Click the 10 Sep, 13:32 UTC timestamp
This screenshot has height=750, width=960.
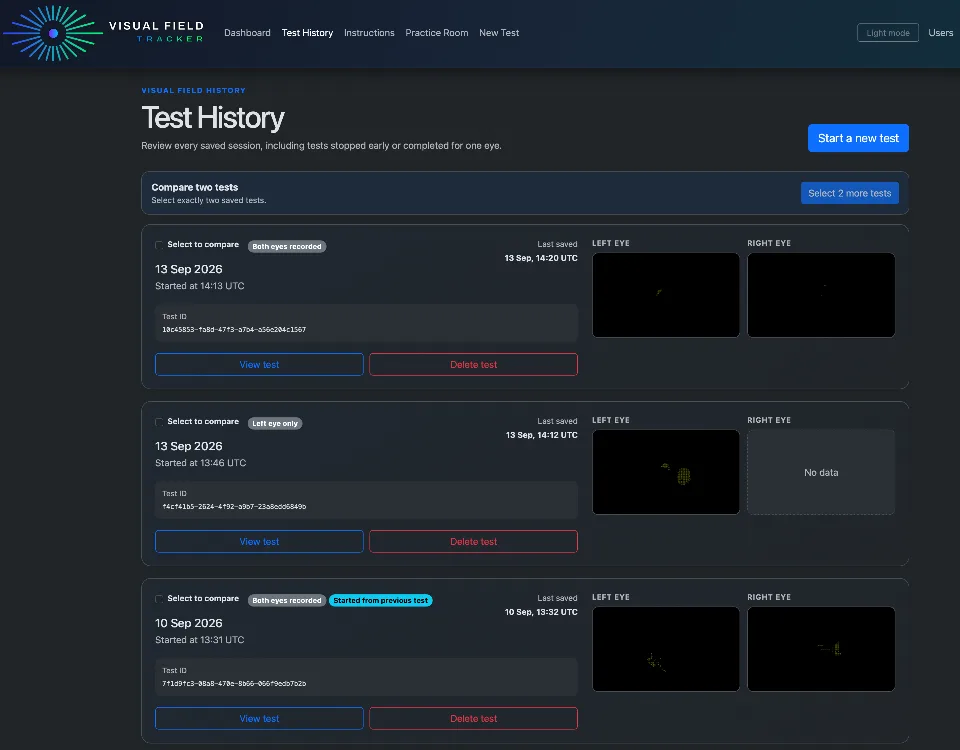[x=541, y=612]
